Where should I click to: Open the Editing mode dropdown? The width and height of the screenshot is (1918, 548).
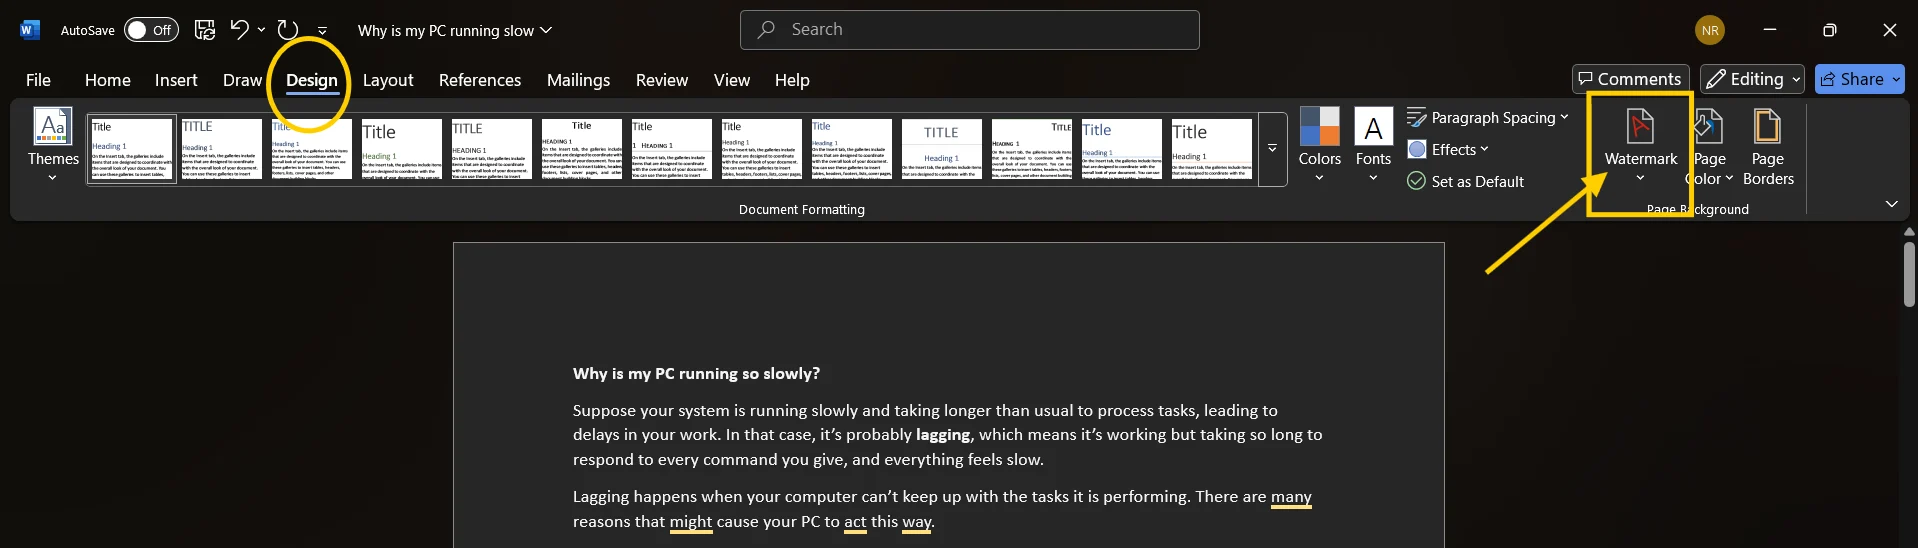tap(1752, 79)
